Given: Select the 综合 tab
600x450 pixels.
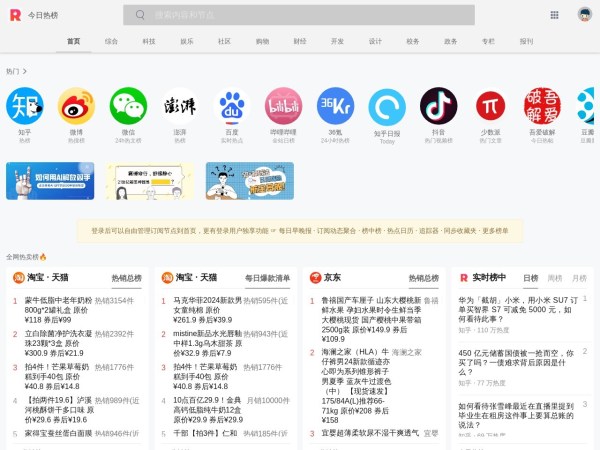Looking at the screenshot, I should [111, 41].
